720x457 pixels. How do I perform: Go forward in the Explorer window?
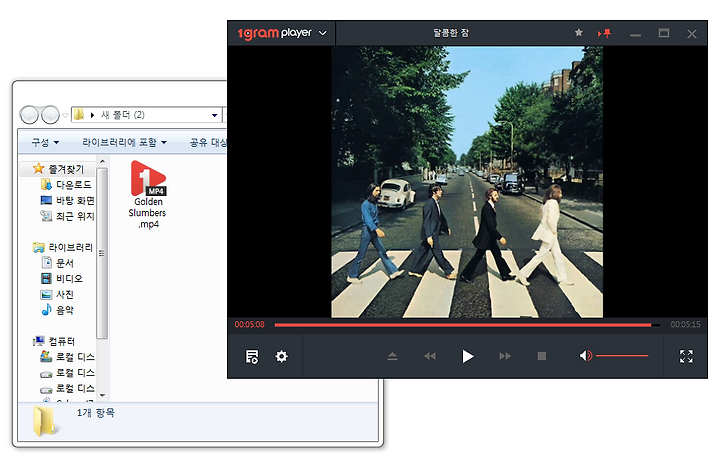coord(50,115)
